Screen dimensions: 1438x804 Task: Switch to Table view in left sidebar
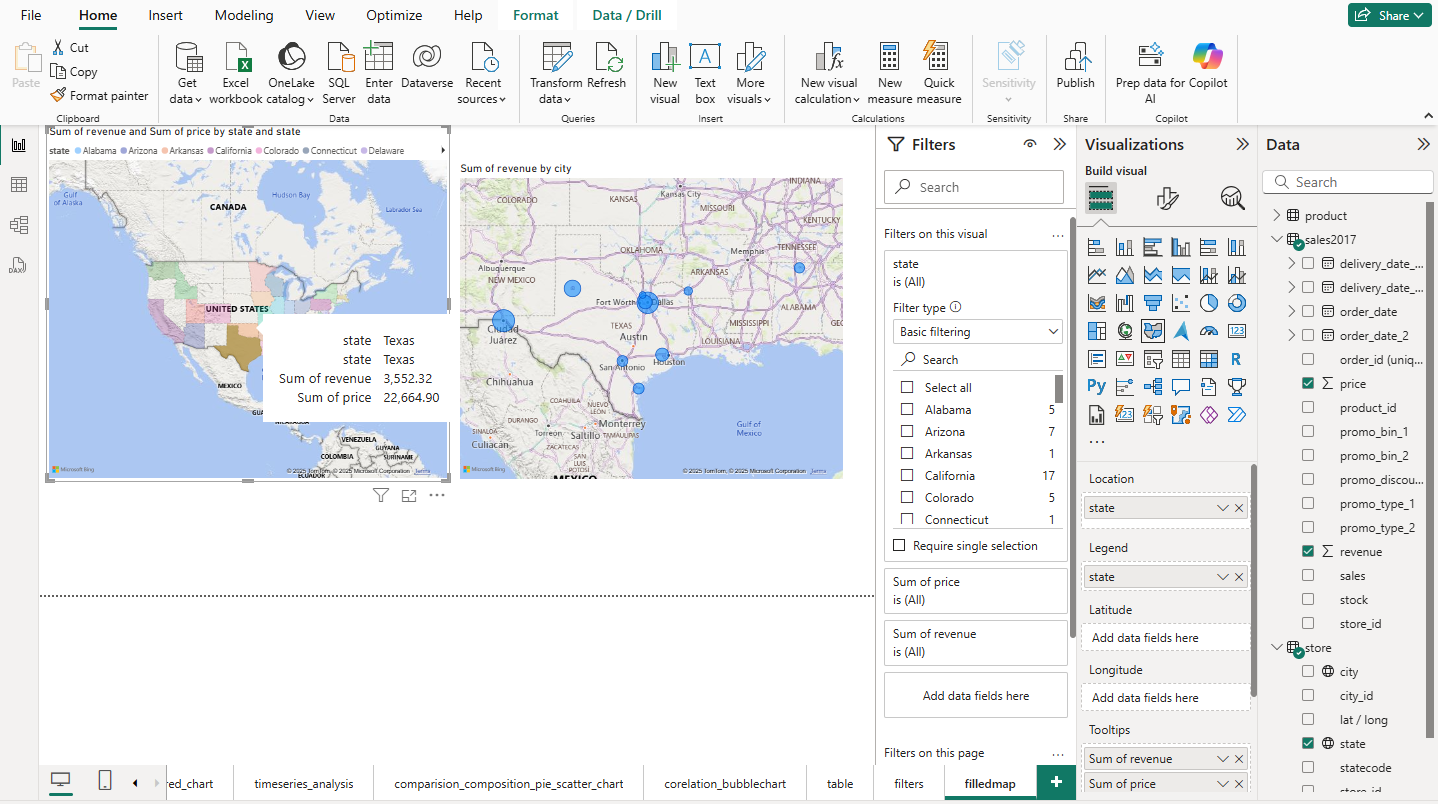point(18,185)
